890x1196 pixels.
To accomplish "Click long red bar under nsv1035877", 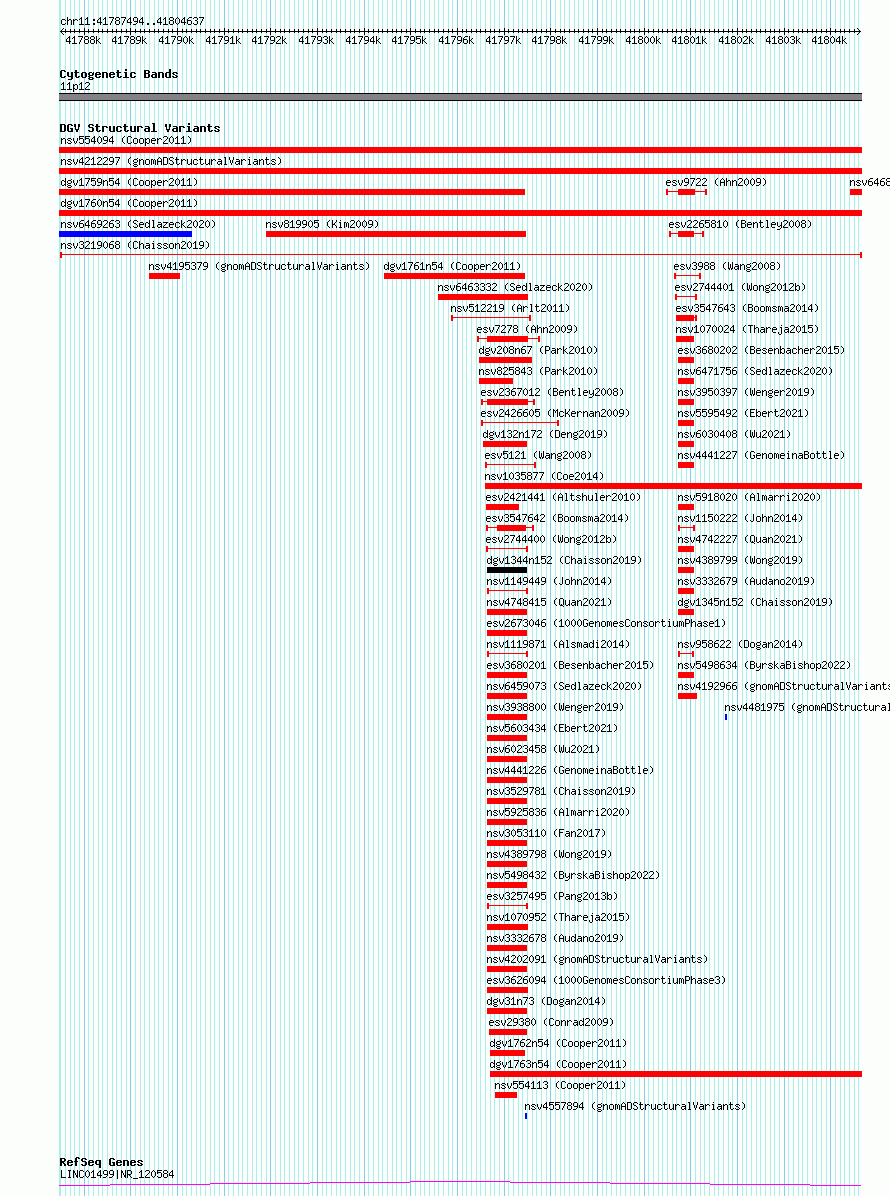I will [x=673, y=486].
